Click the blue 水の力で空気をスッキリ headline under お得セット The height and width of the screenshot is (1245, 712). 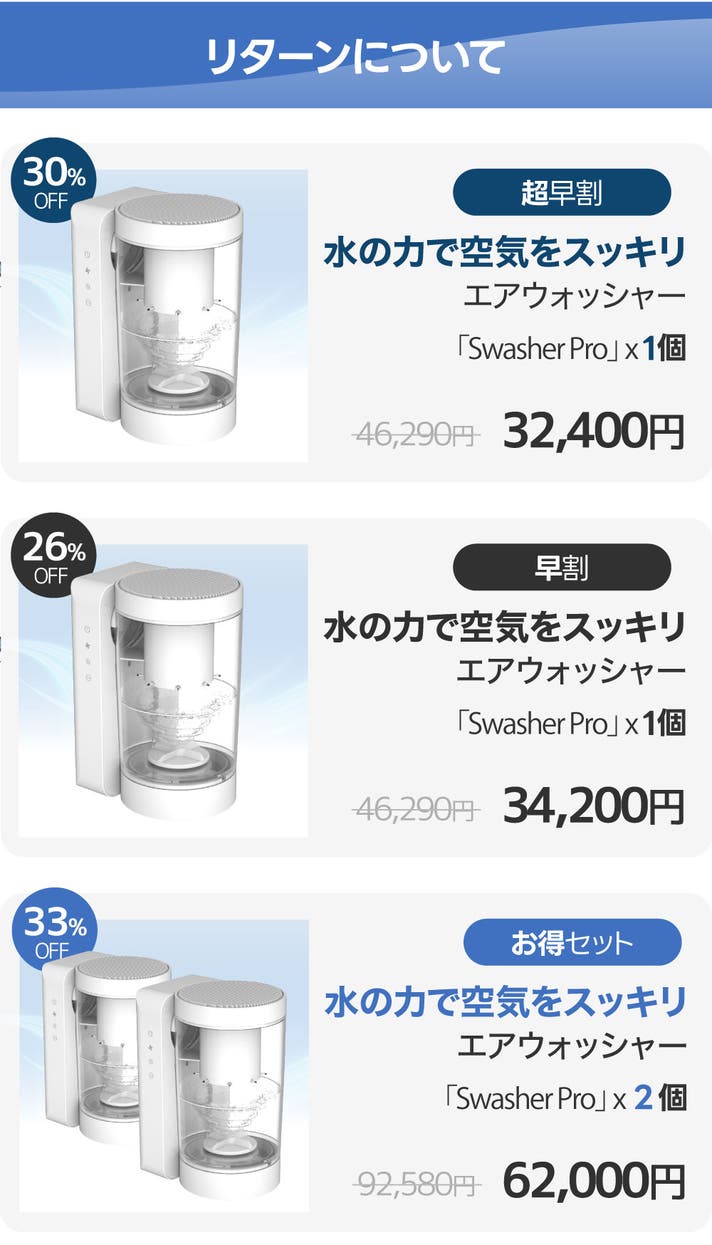pos(504,1000)
